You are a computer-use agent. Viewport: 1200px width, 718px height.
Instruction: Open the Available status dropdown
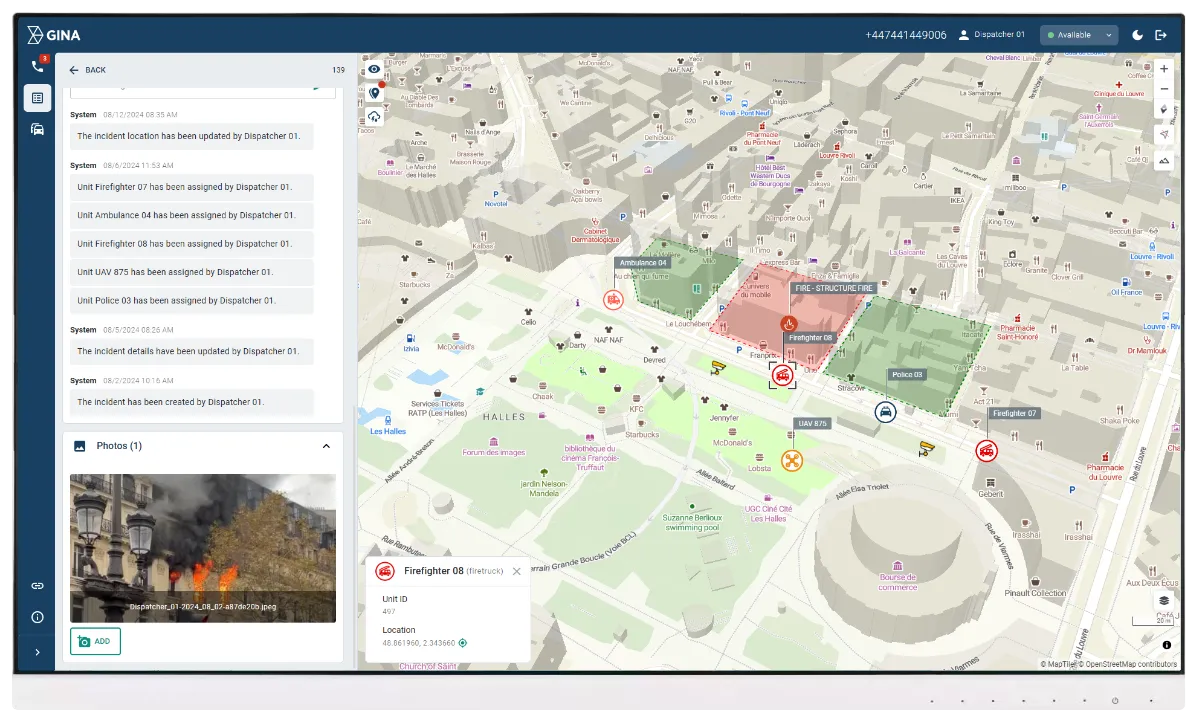click(x=1078, y=34)
